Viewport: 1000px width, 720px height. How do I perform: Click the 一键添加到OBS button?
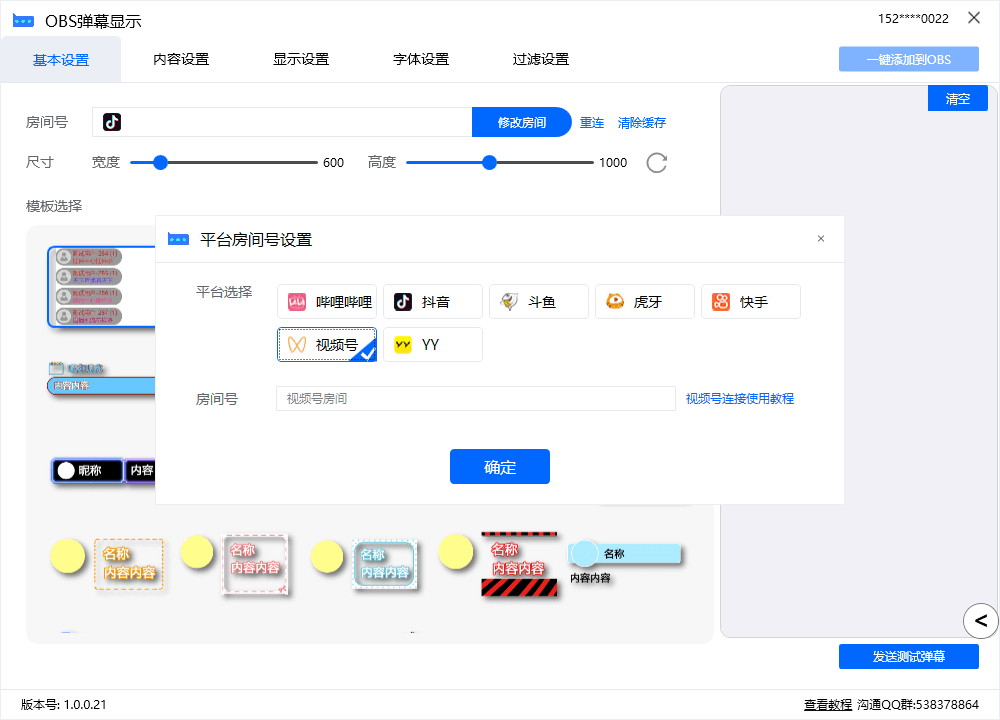click(908, 59)
